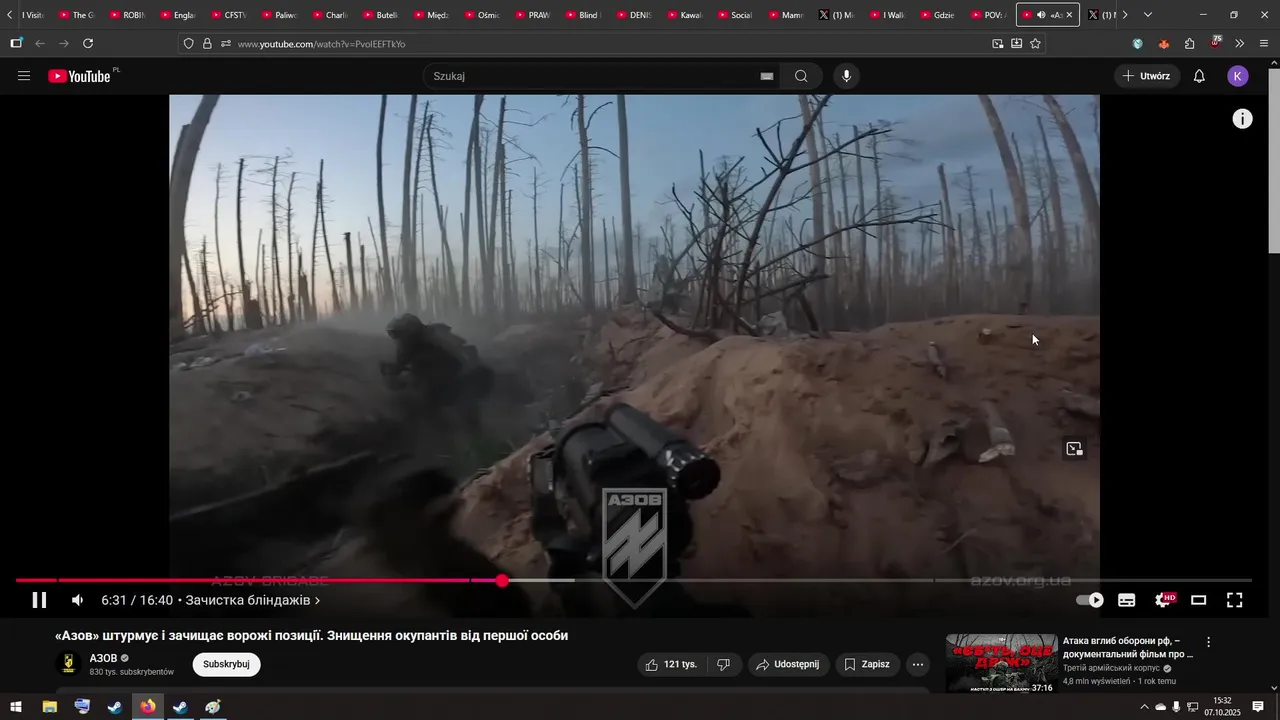Switch to theater mode
This screenshot has height=720, width=1280.
[x=1198, y=600]
